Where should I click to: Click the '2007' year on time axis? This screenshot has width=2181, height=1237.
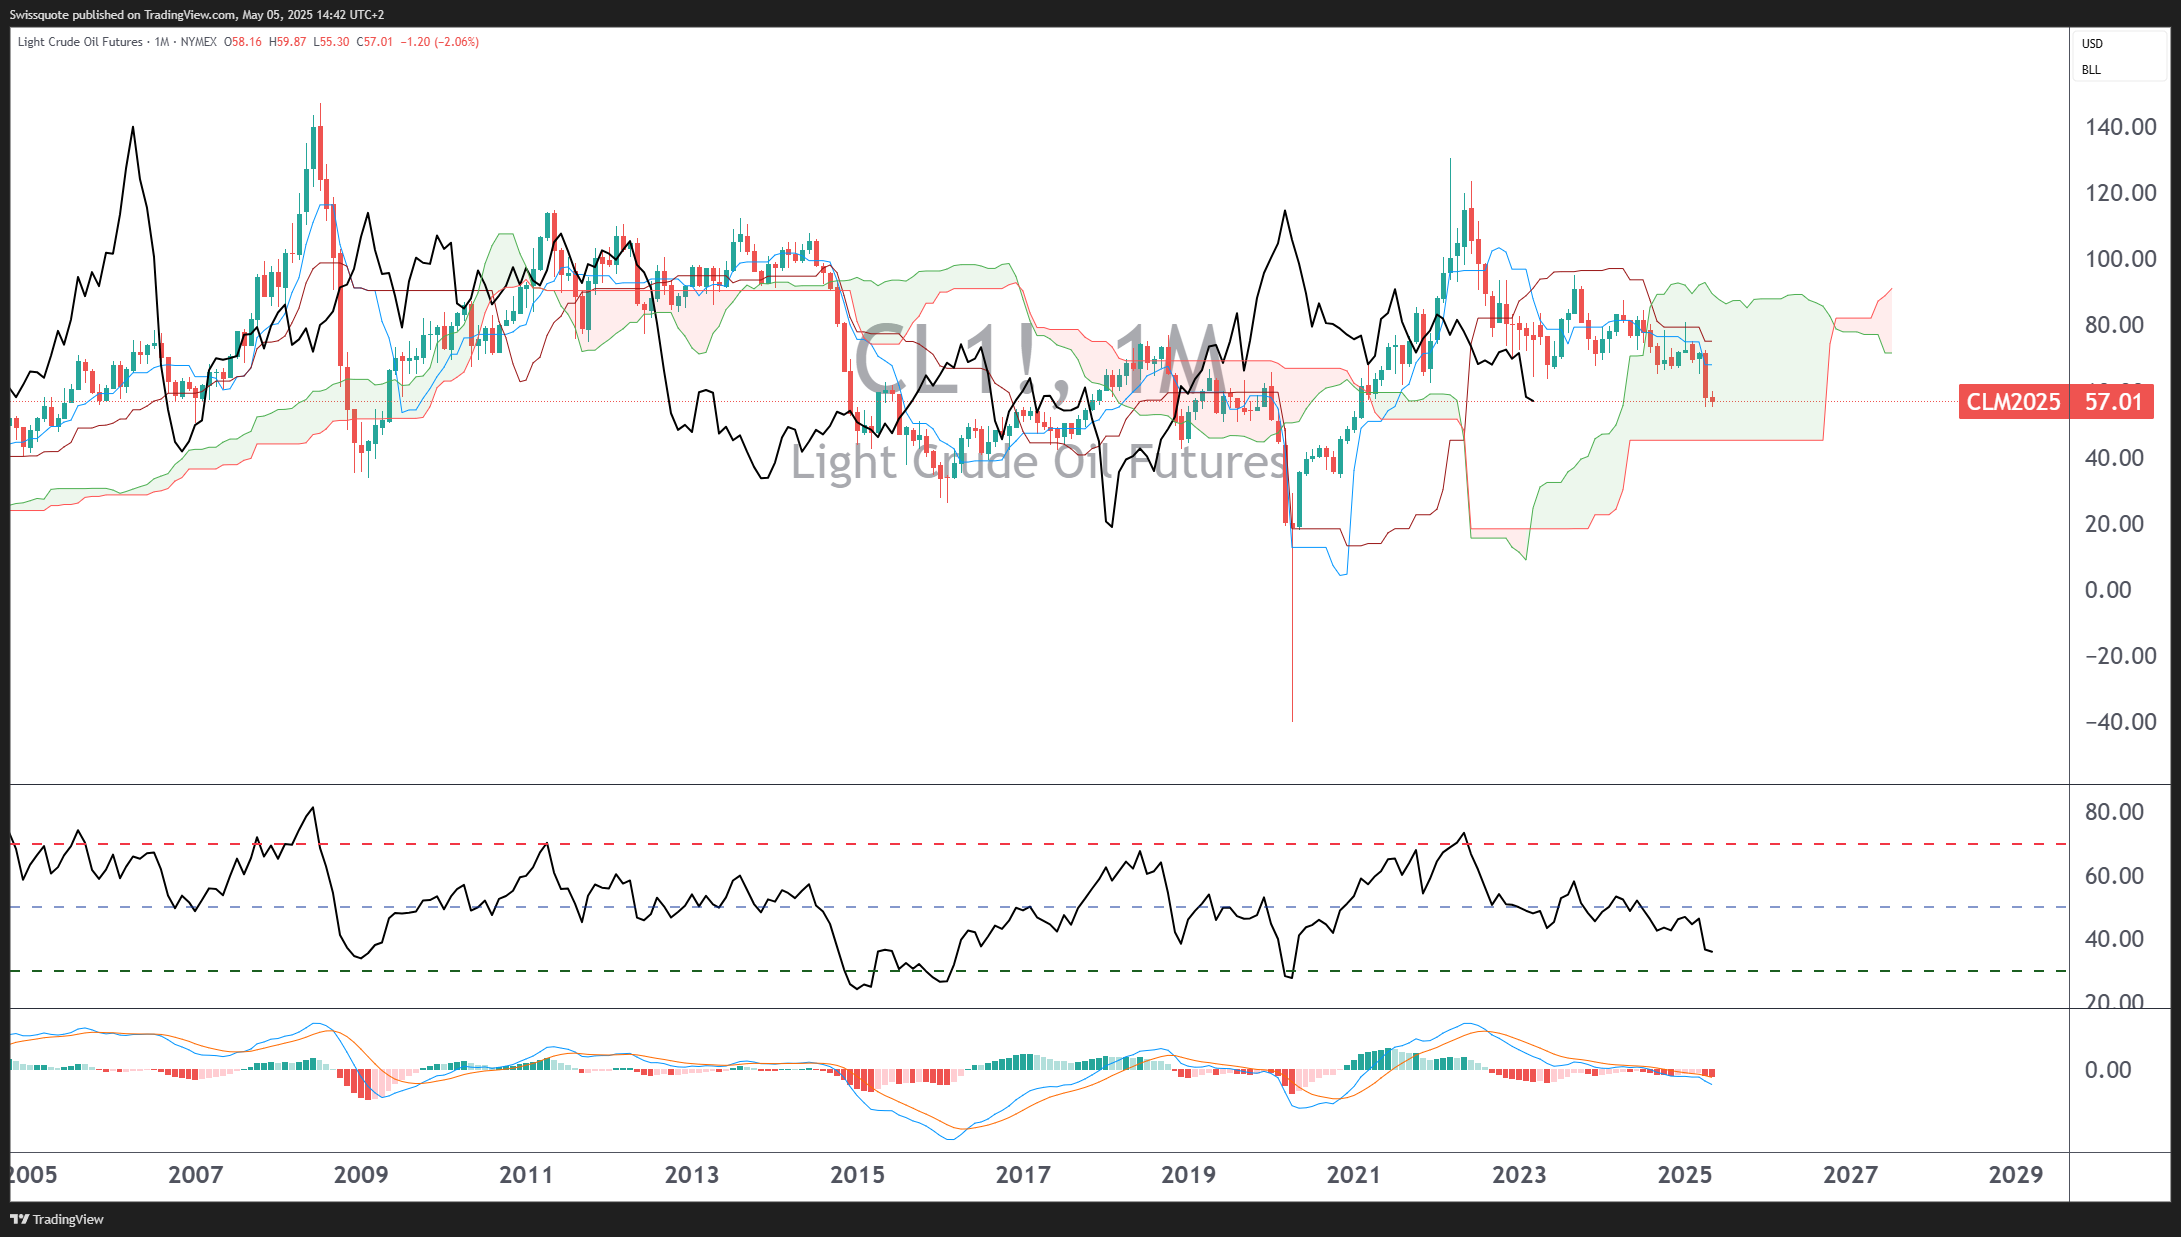195,1175
